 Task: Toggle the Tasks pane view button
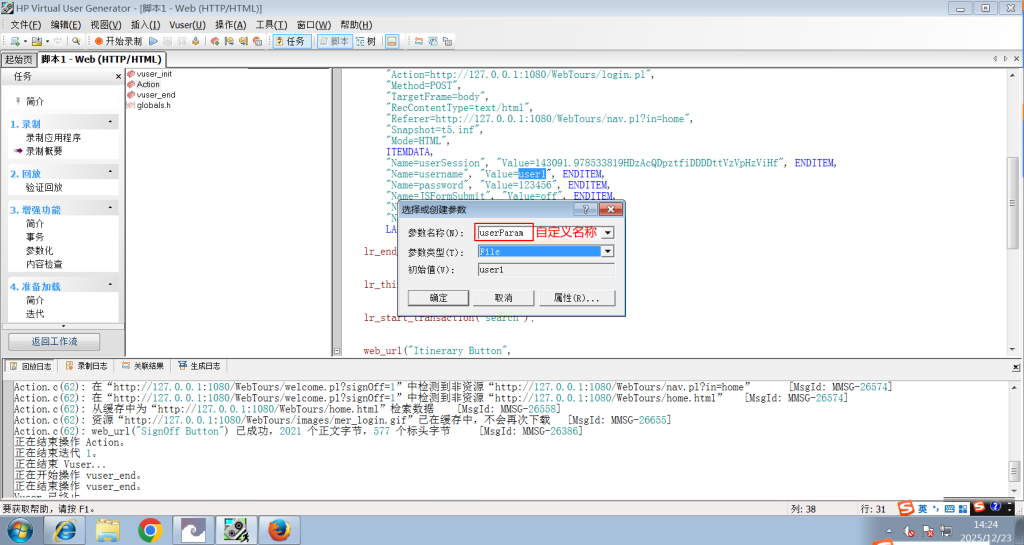point(290,41)
